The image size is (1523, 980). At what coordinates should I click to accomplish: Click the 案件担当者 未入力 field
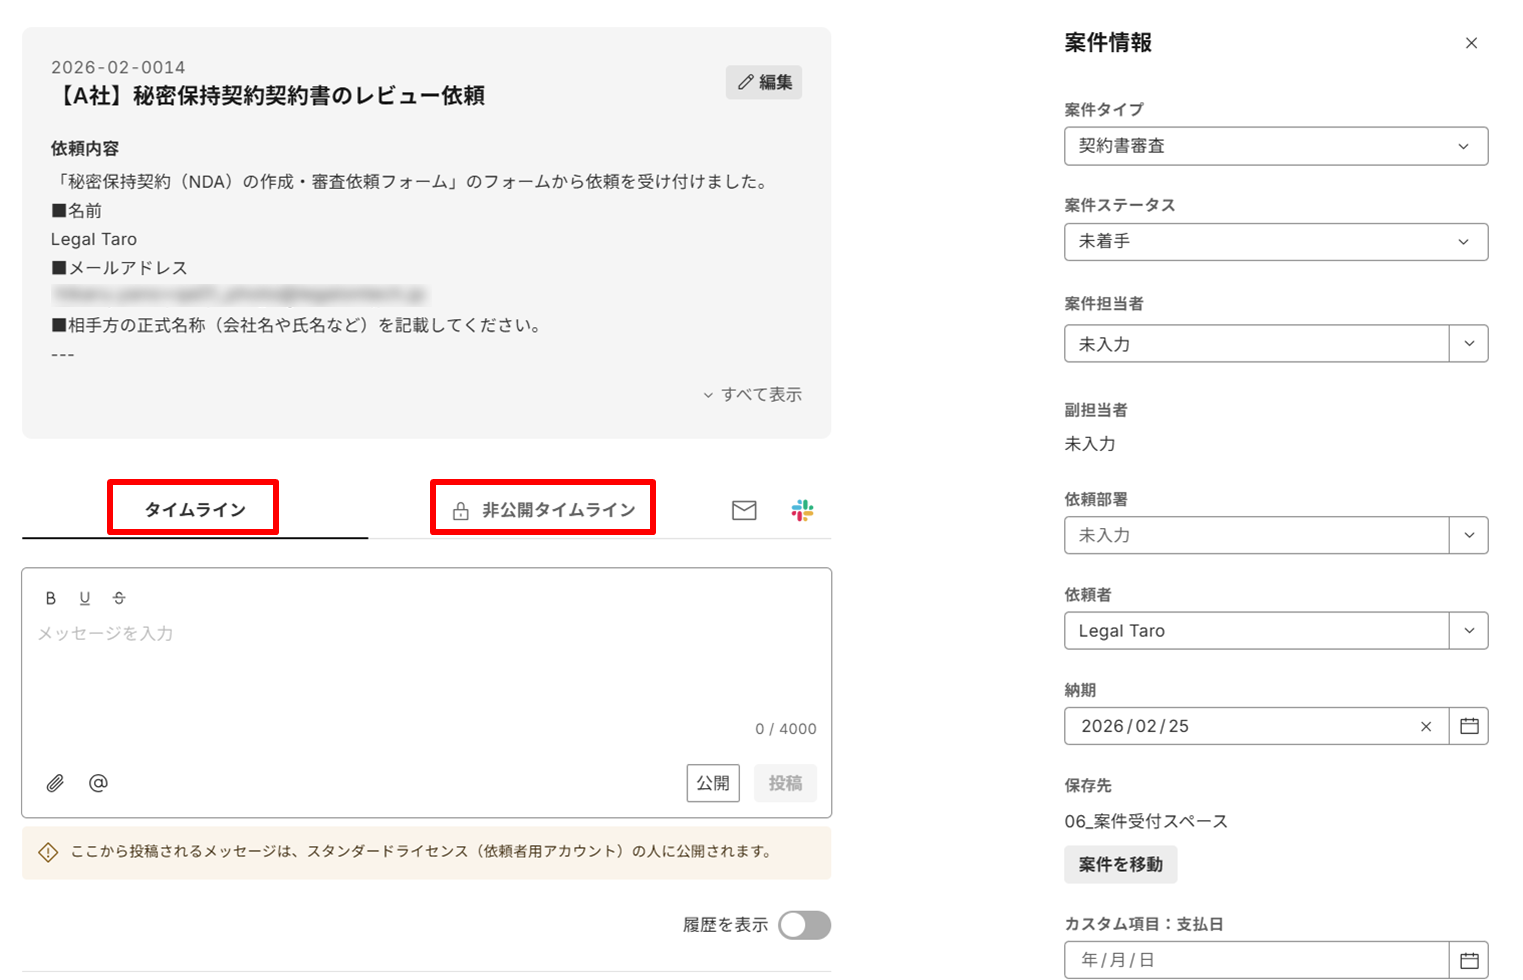(x=1257, y=344)
